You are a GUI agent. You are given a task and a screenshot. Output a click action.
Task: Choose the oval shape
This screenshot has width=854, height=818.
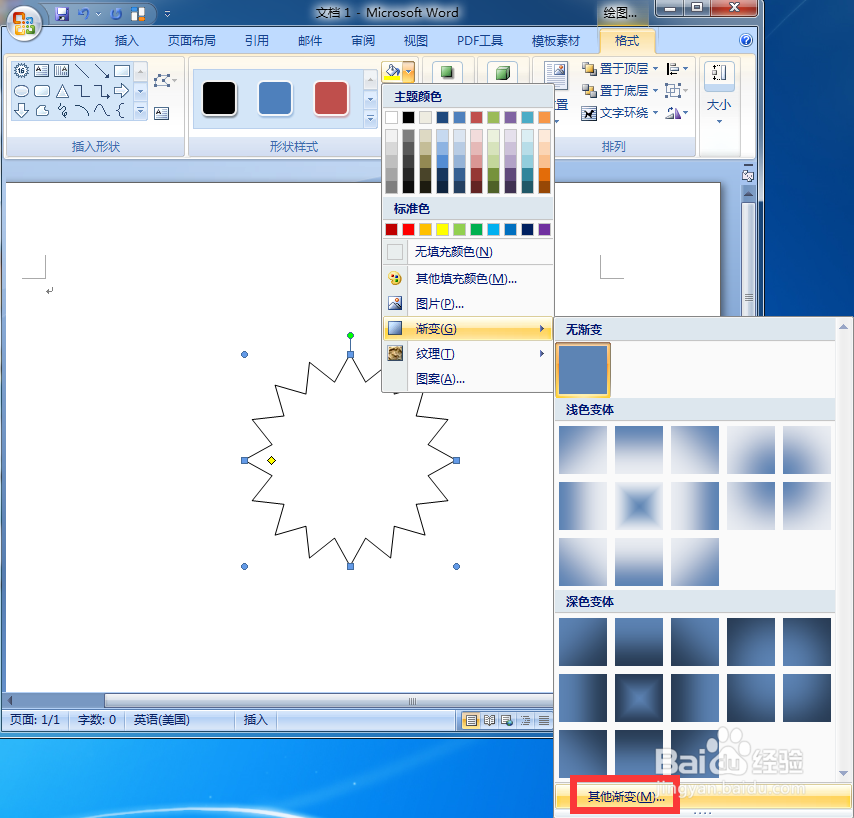pos(21,91)
